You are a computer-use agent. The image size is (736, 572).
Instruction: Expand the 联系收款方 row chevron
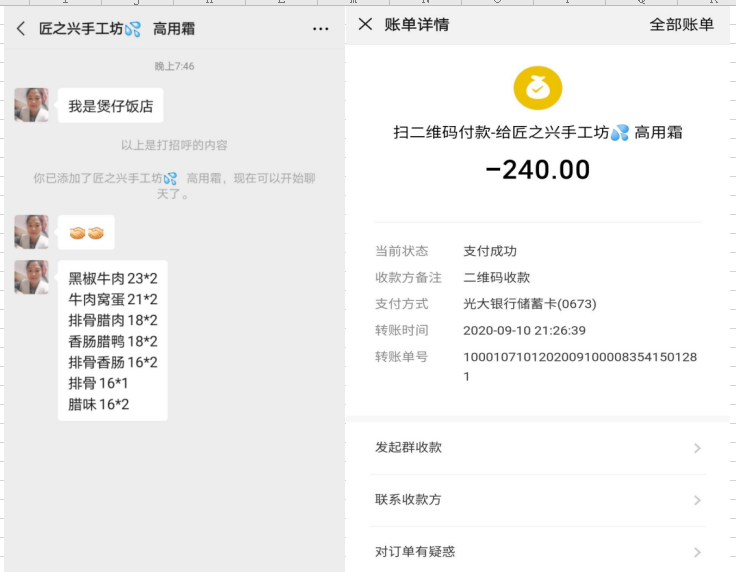click(697, 500)
